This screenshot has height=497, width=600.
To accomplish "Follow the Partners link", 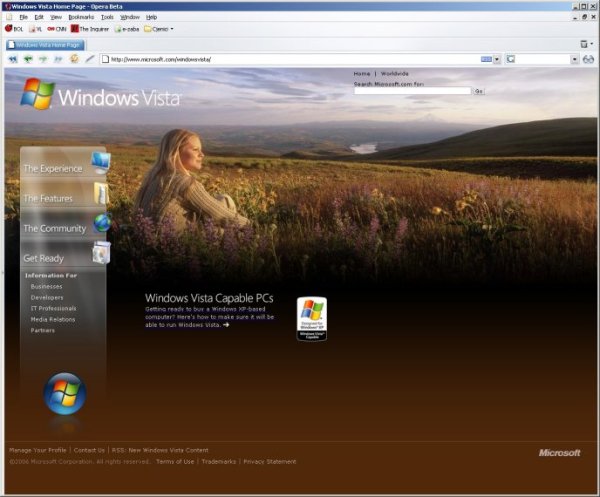I will [x=42, y=330].
